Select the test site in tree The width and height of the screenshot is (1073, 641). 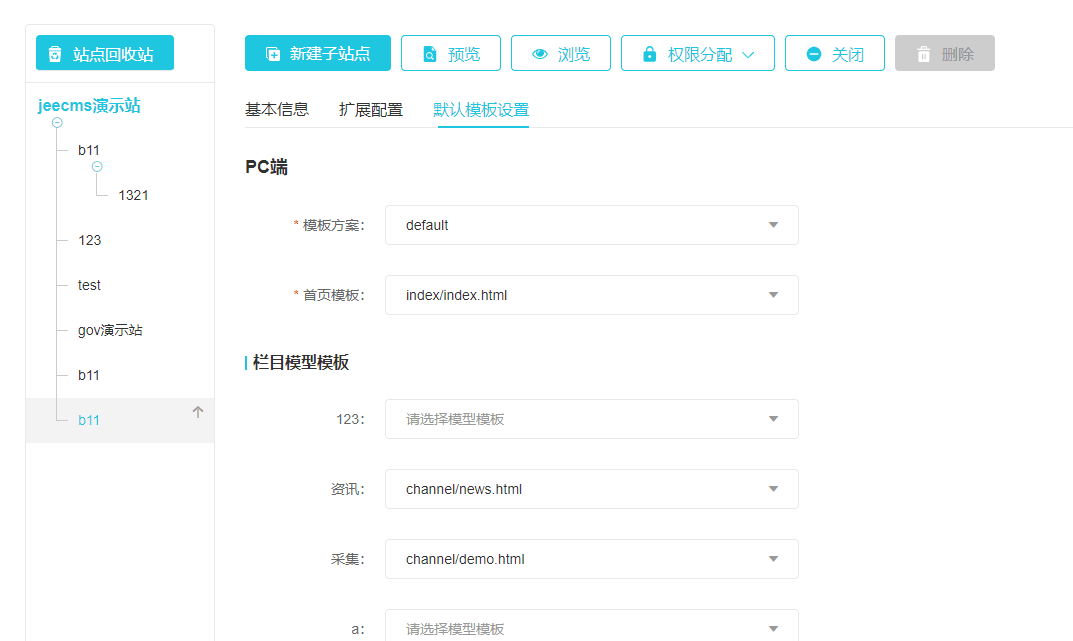coord(89,285)
